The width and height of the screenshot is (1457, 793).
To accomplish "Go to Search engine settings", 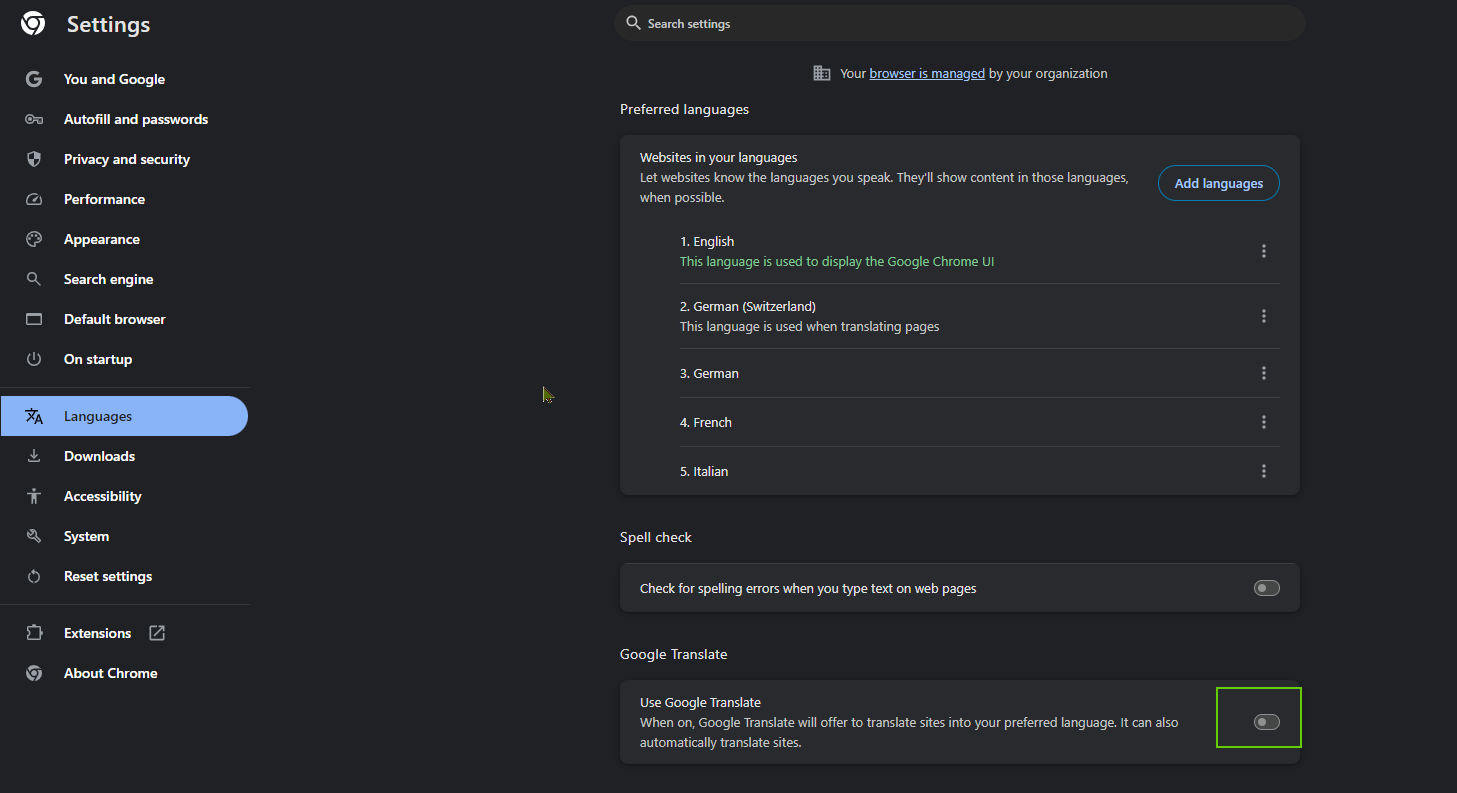I will point(124,279).
